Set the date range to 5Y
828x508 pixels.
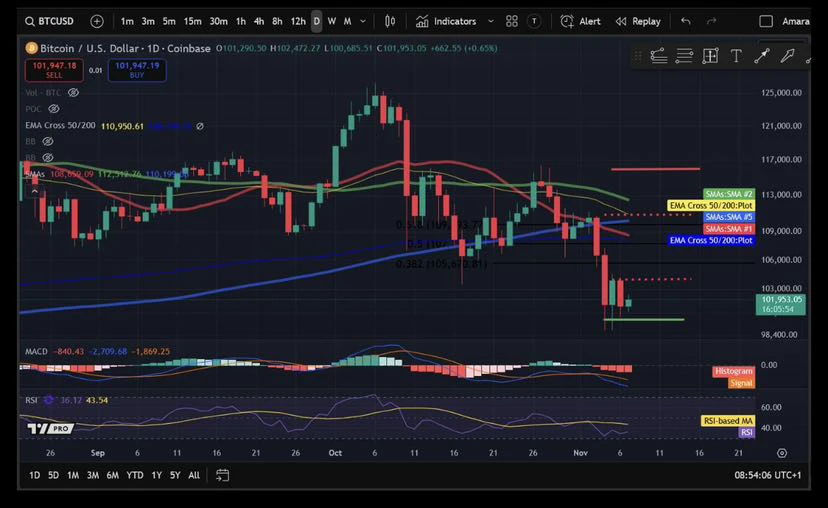(175, 475)
